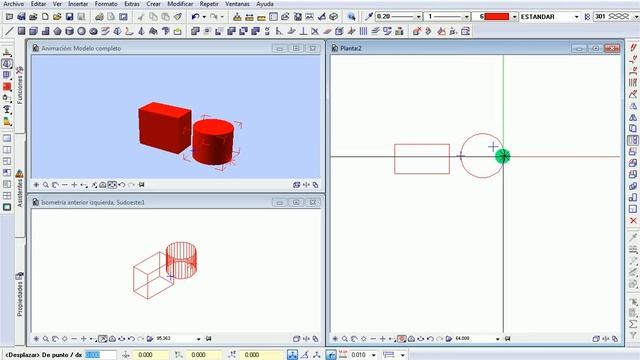This screenshot has height=360, width=640.
Task: Click the Redo arrow icon
Action: point(214,17)
